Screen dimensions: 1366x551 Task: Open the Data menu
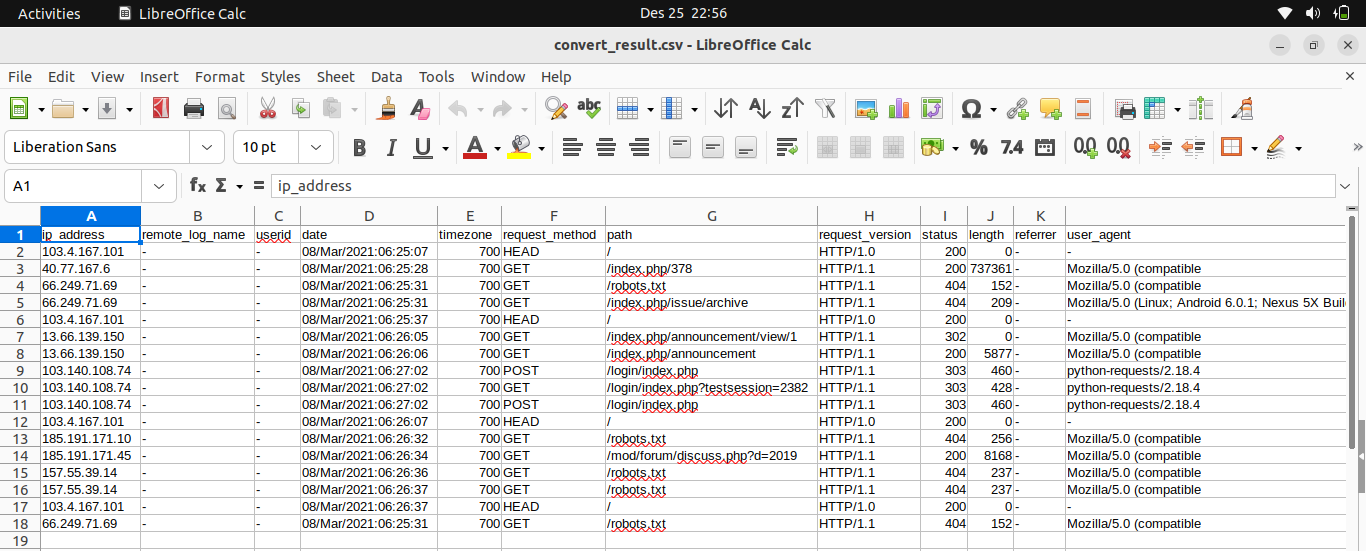click(x=387, y=76)
